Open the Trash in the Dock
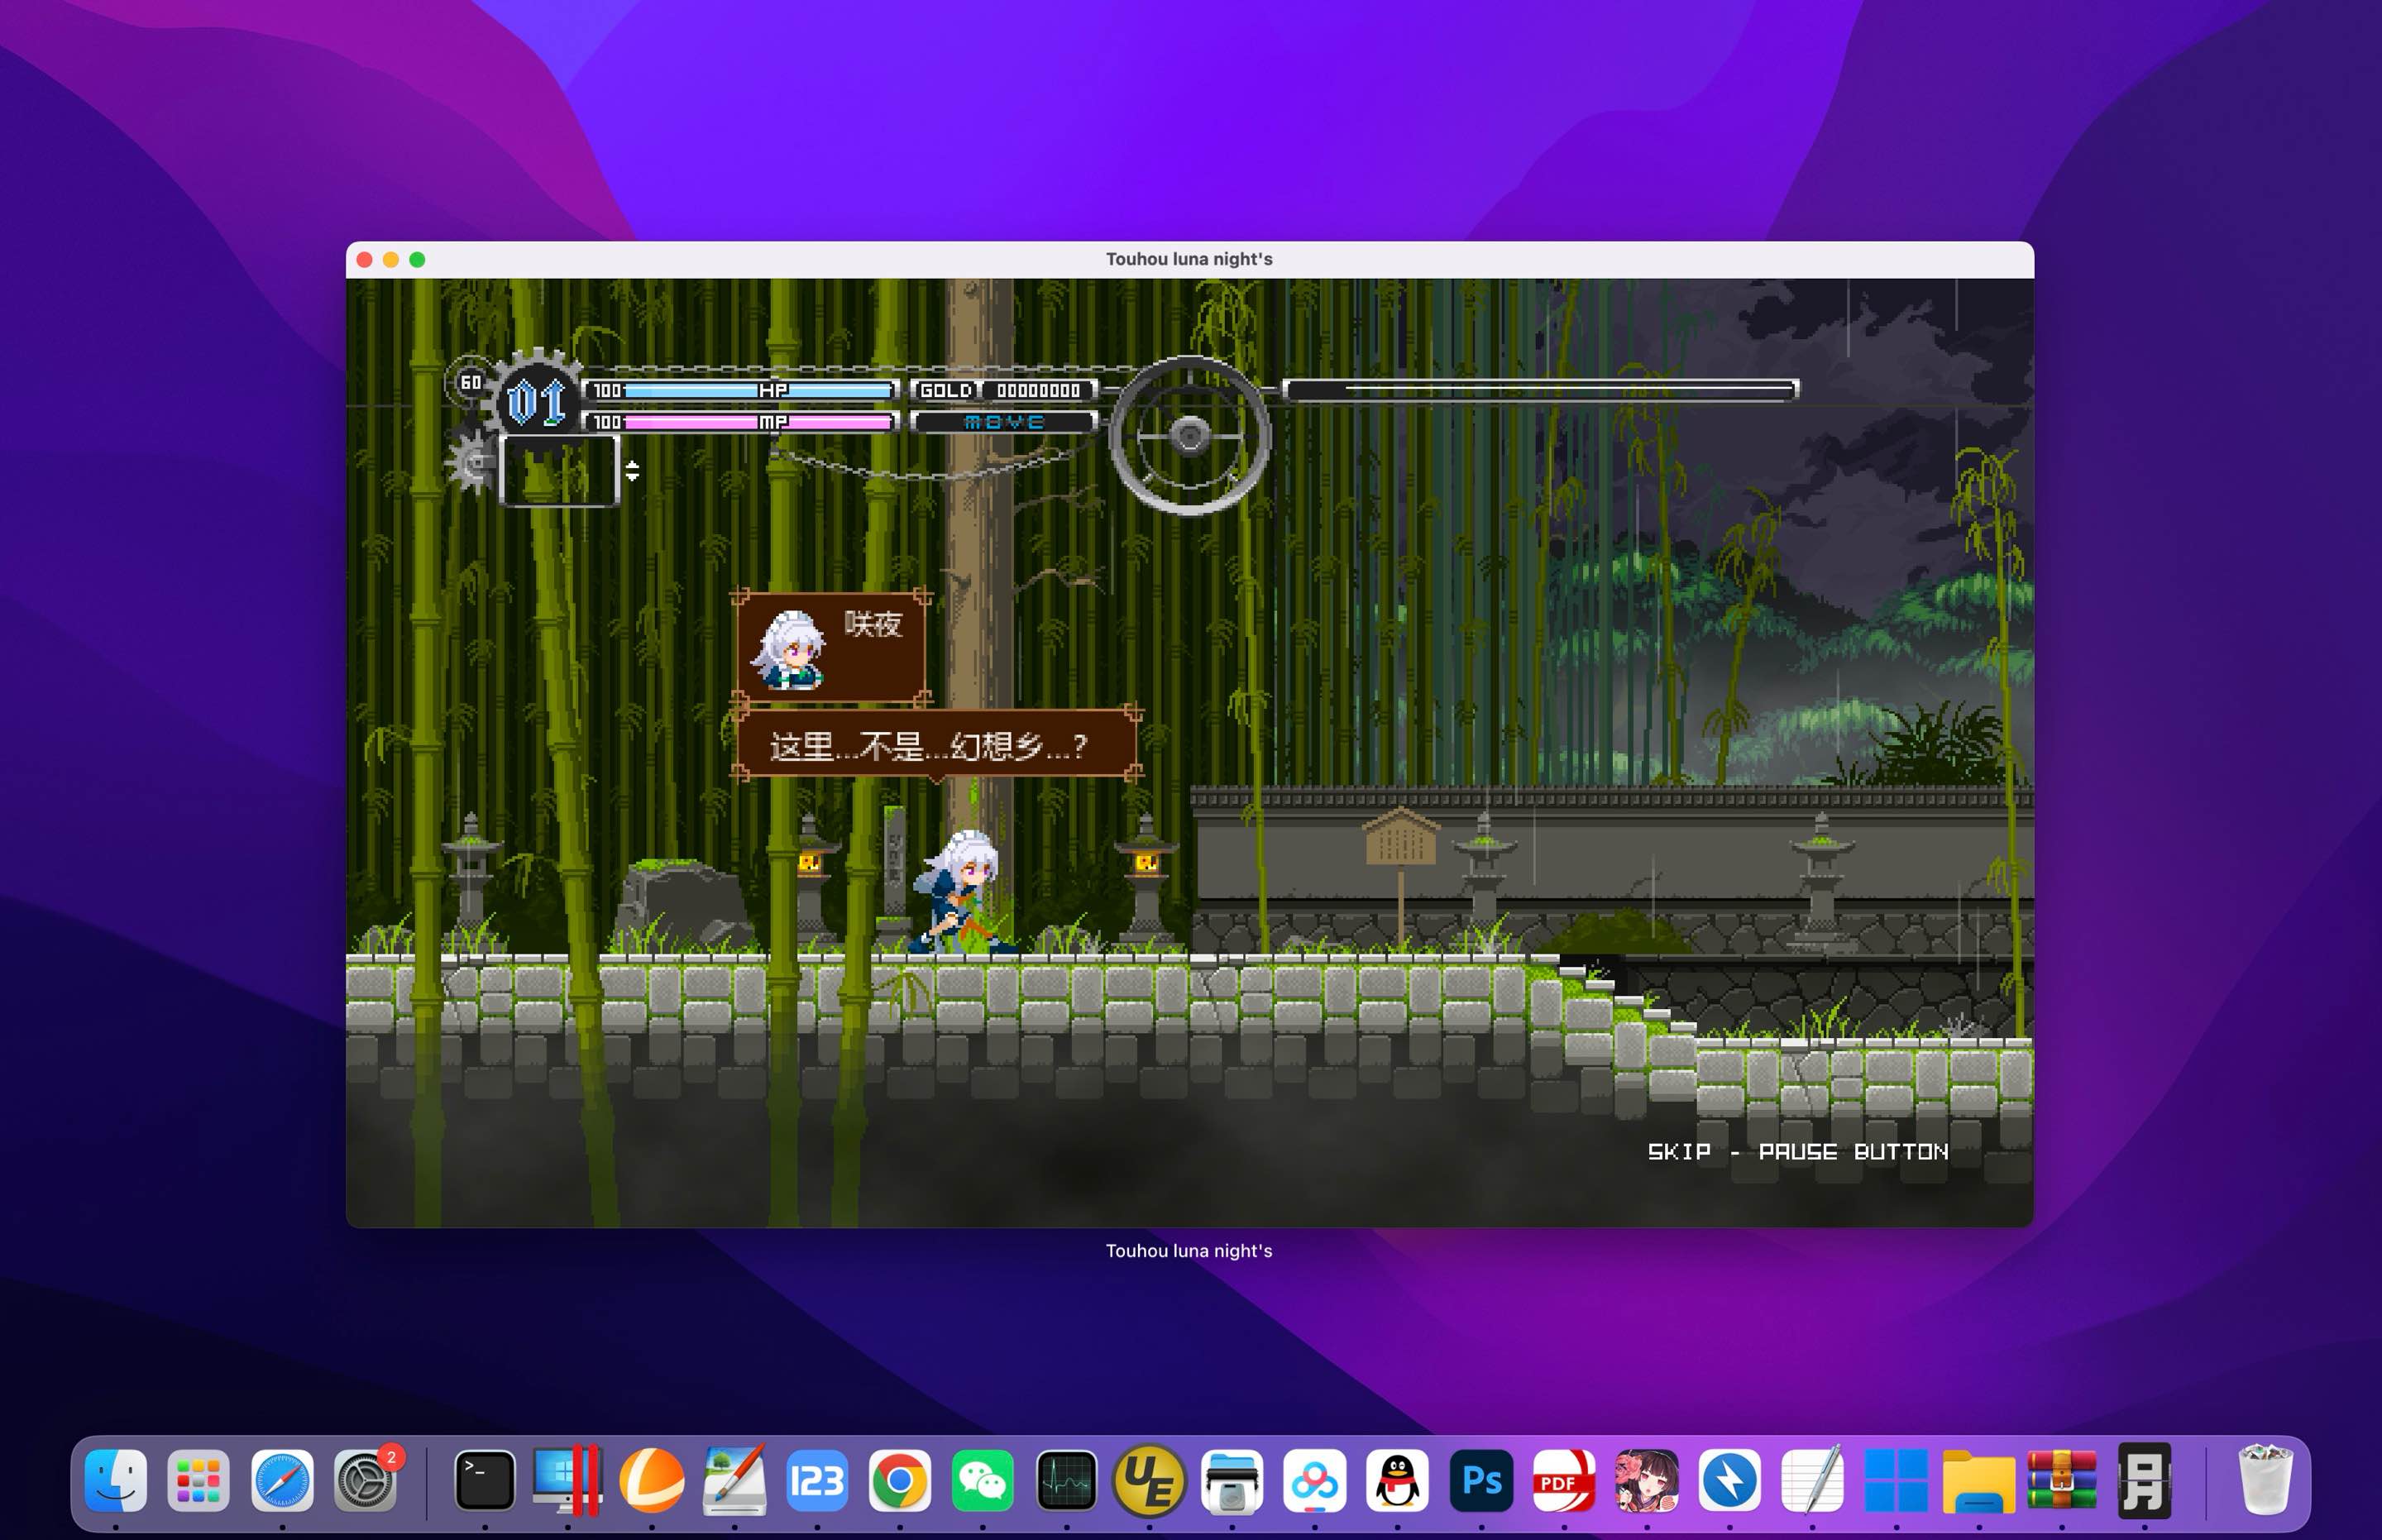 (2265, 1480)
